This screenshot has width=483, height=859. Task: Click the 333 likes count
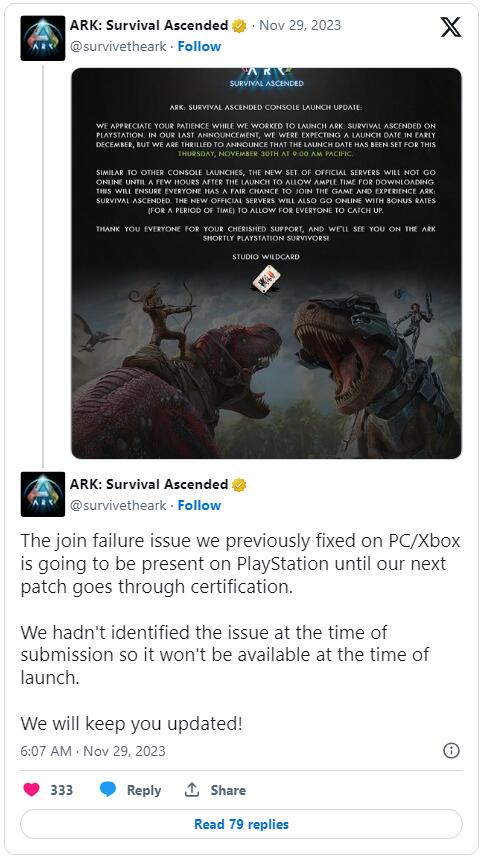[x=62, y=790]
